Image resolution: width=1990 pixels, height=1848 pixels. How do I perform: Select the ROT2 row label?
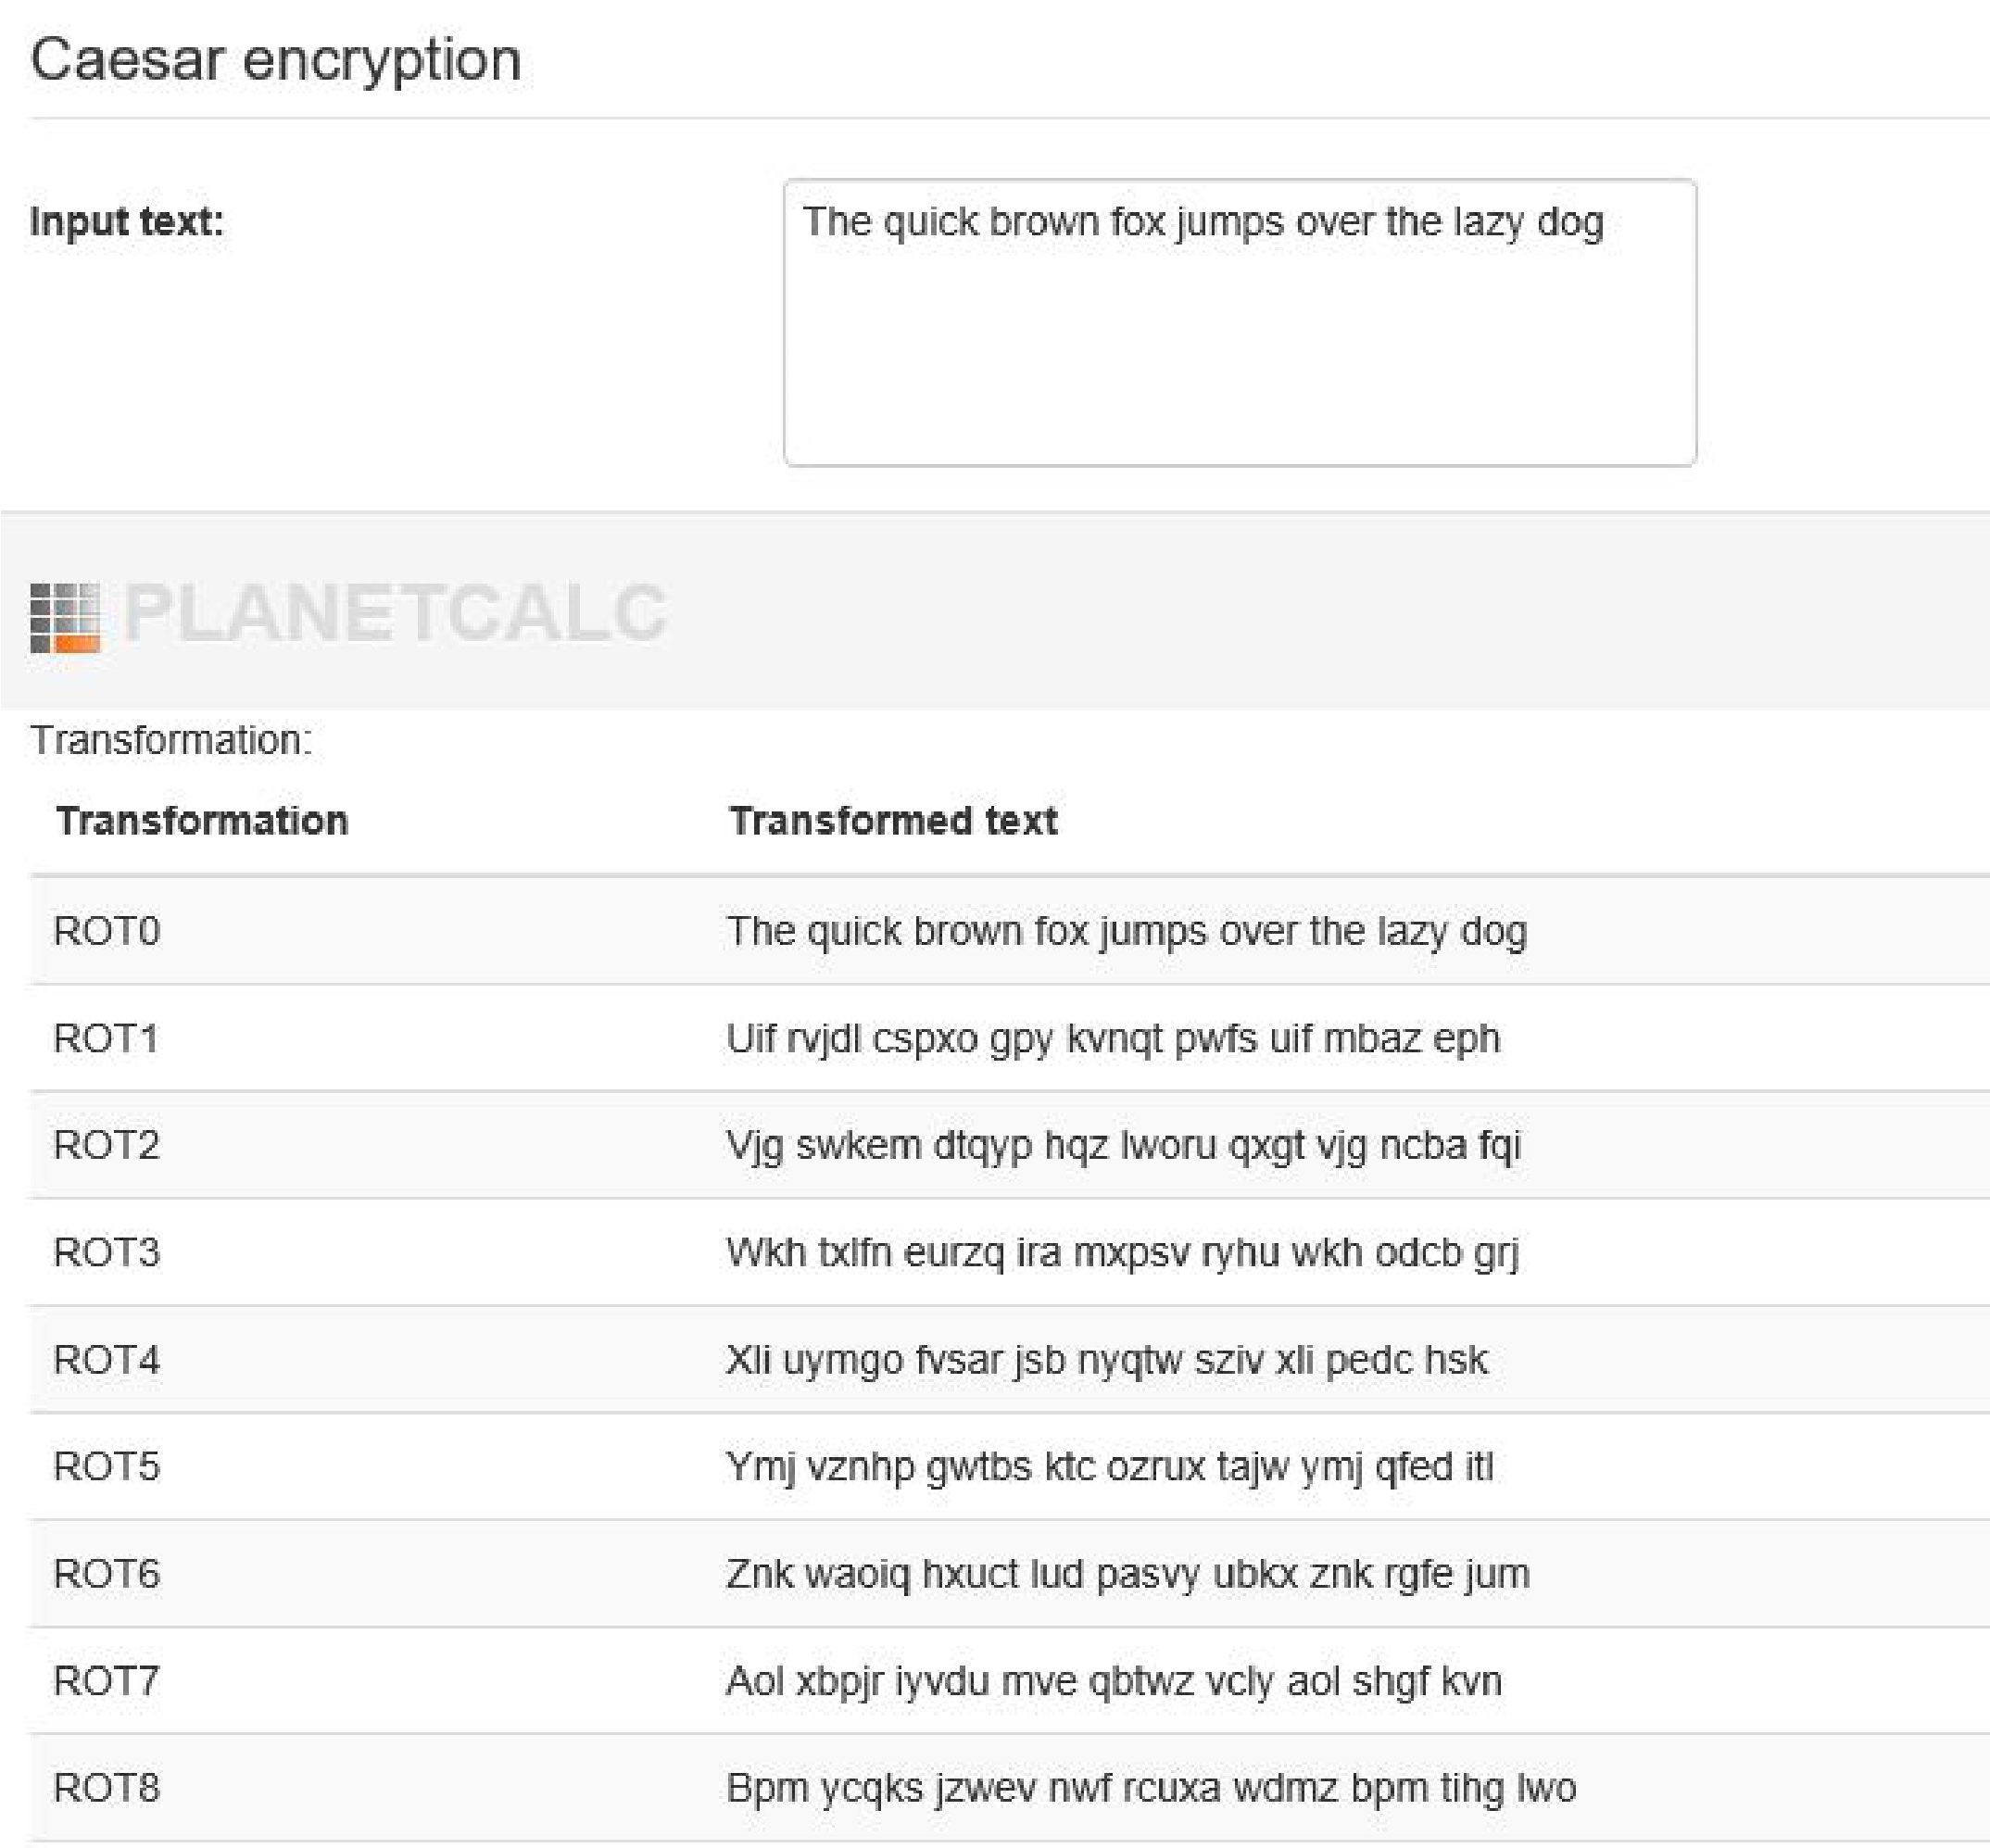[x=106, y=1144]
